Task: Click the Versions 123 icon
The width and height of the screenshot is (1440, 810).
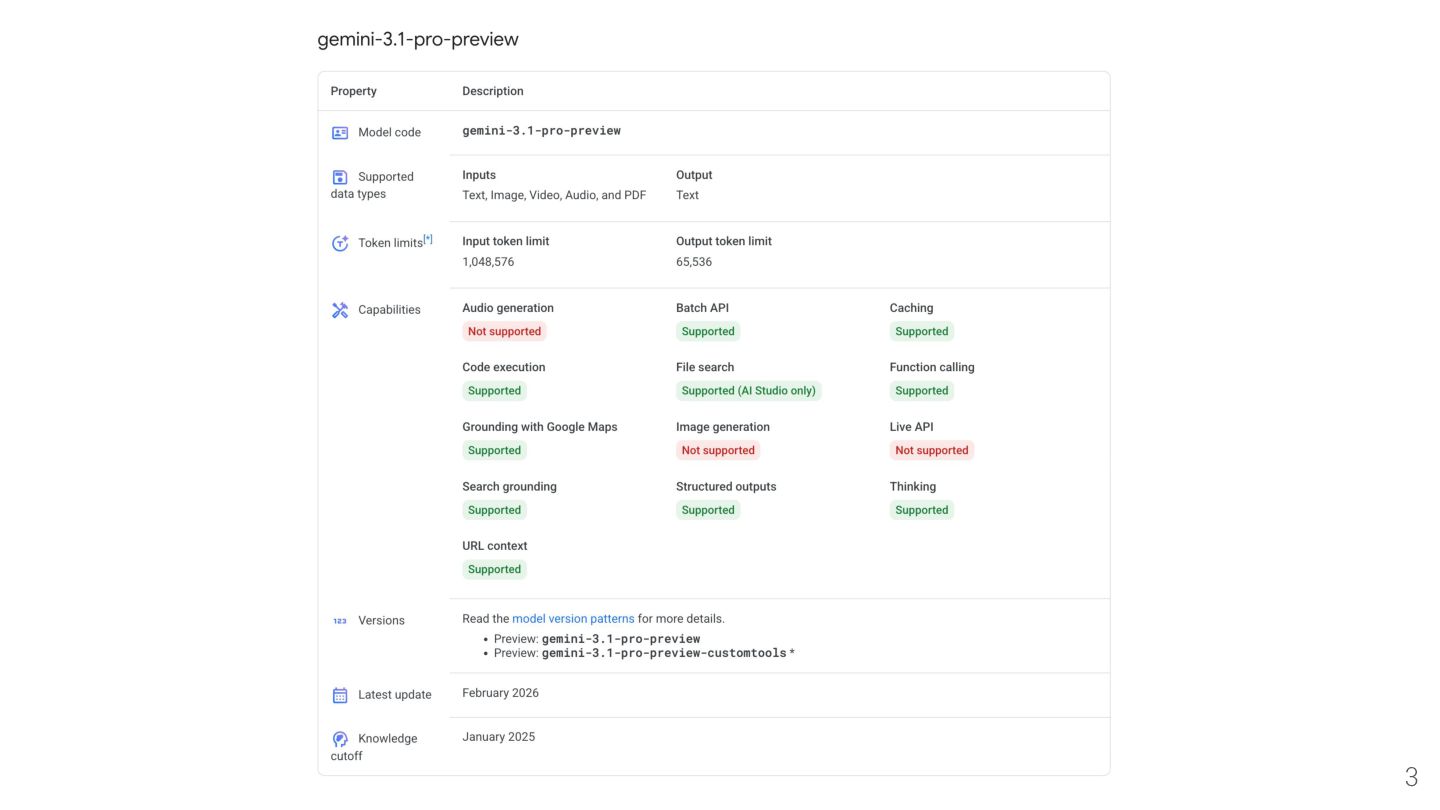Action: (x=340, y=621)
